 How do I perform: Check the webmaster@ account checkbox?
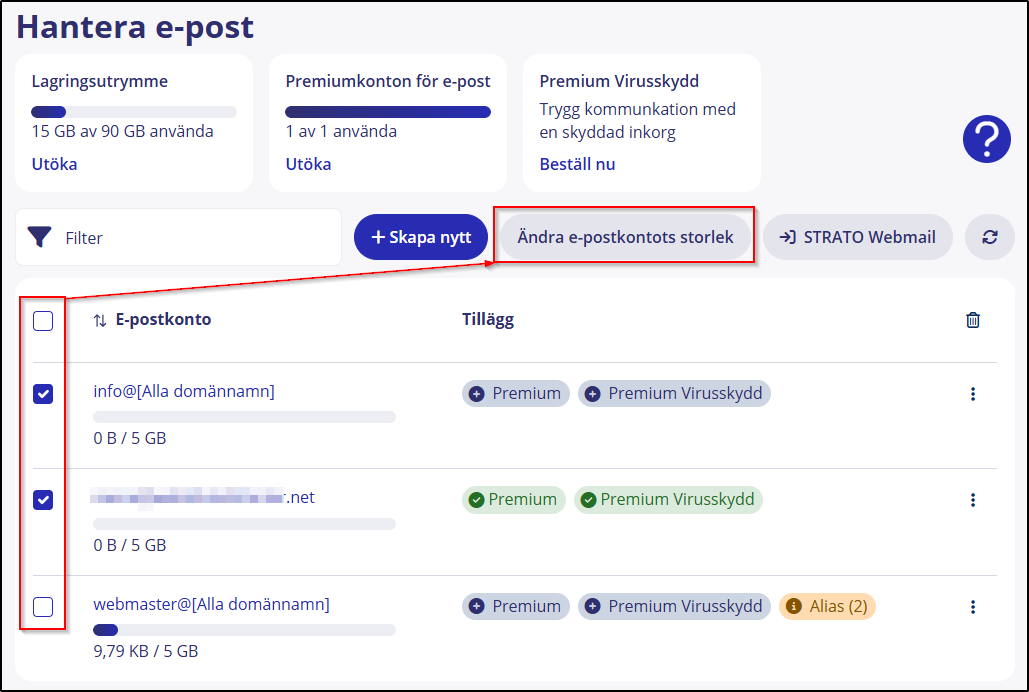[x=43, y=607]
